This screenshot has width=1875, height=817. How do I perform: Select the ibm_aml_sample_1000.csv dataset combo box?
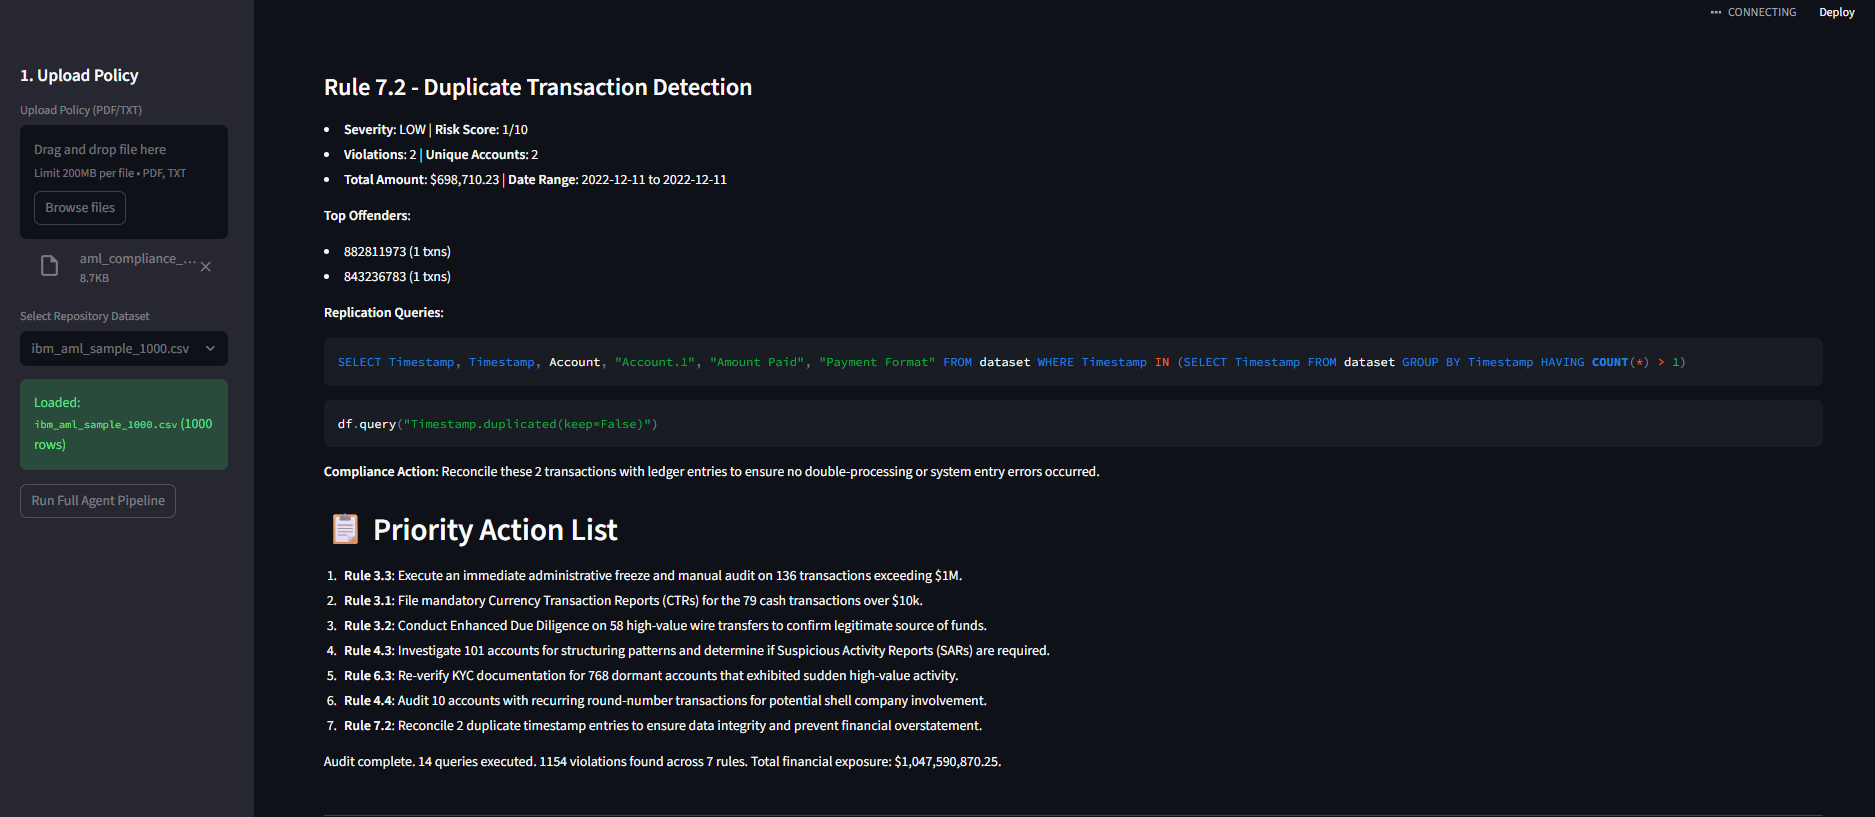coord(124,348)
